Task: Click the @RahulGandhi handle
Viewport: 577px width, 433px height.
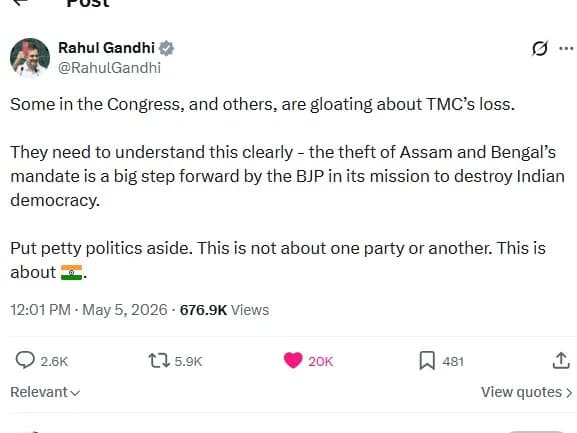Action: pos(109,68)
